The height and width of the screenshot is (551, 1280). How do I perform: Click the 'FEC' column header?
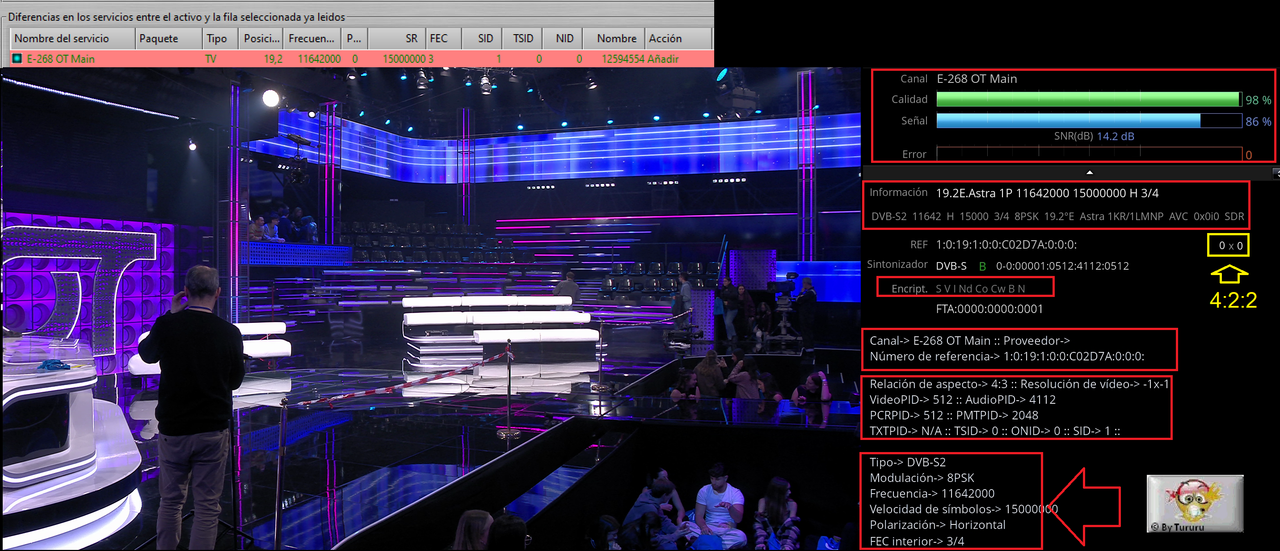click(x=443, y=38)
